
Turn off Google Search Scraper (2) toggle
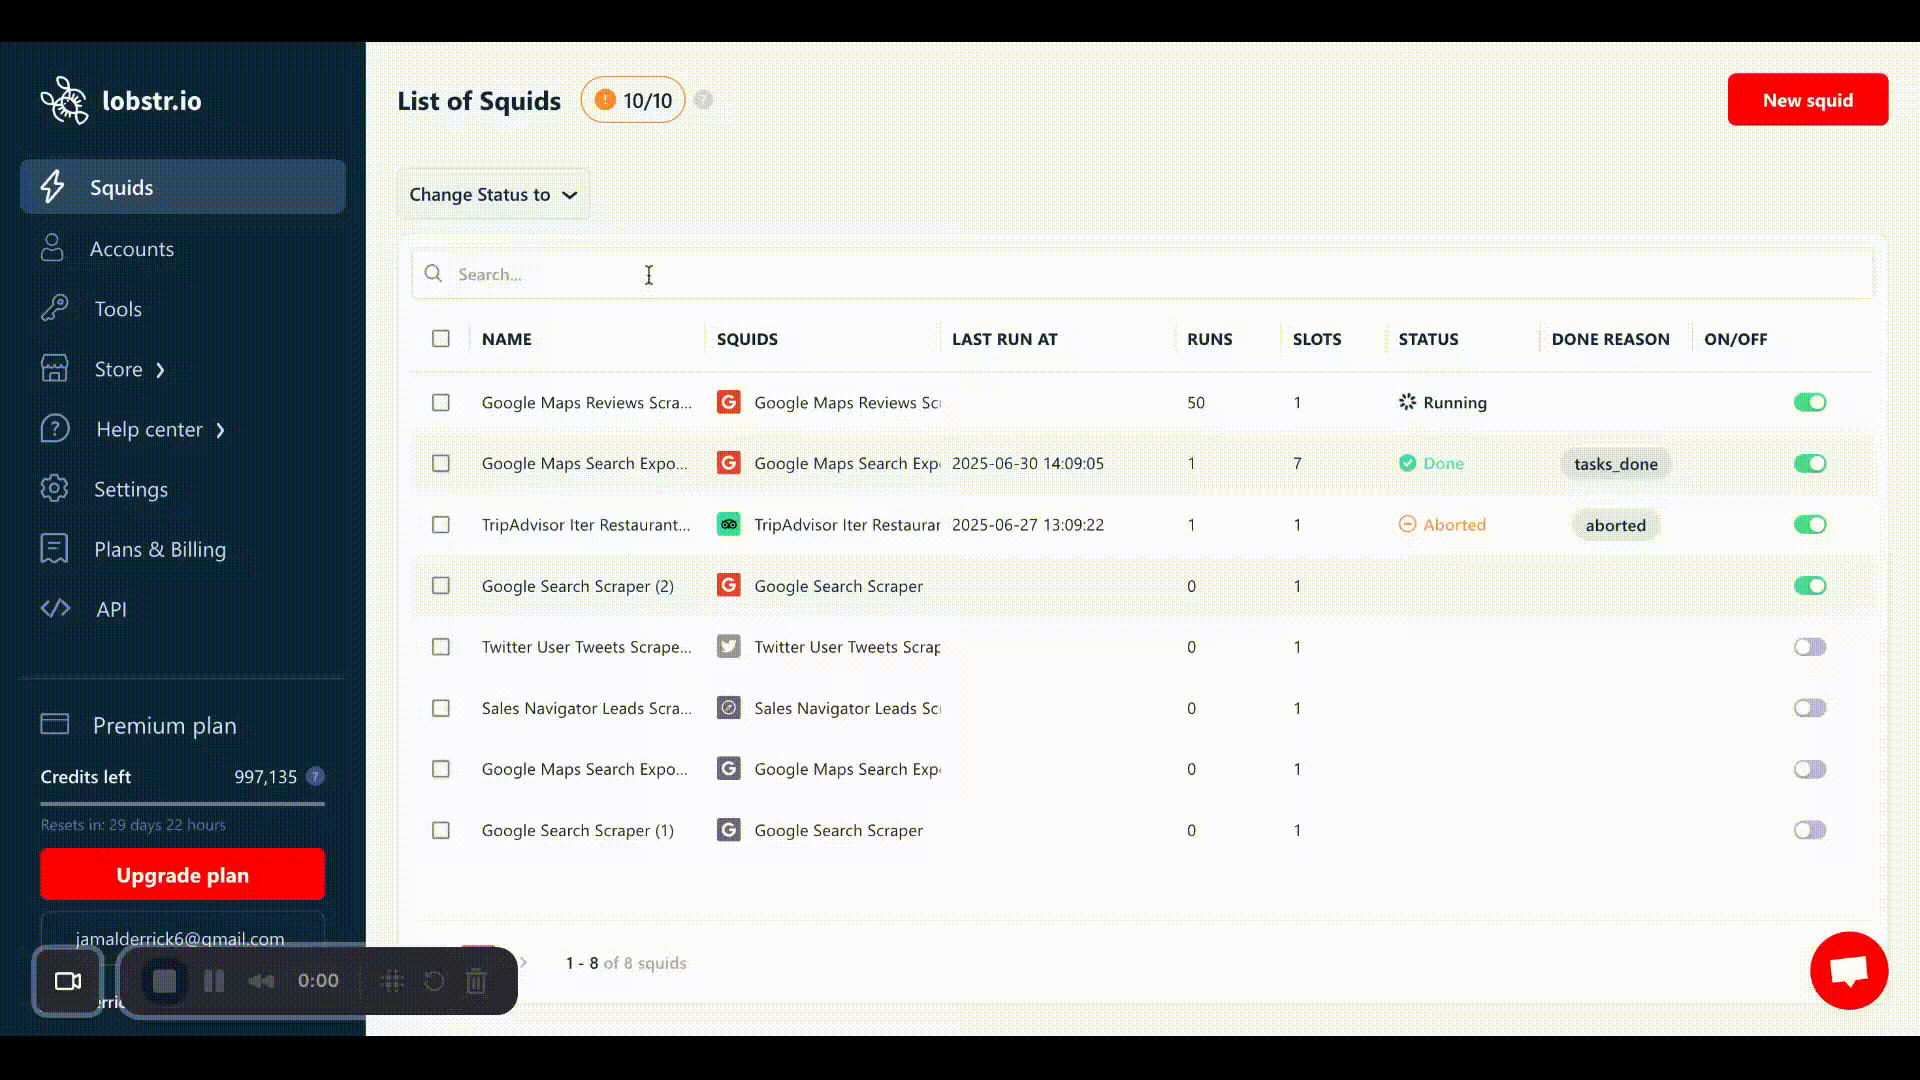point(1810,586)
